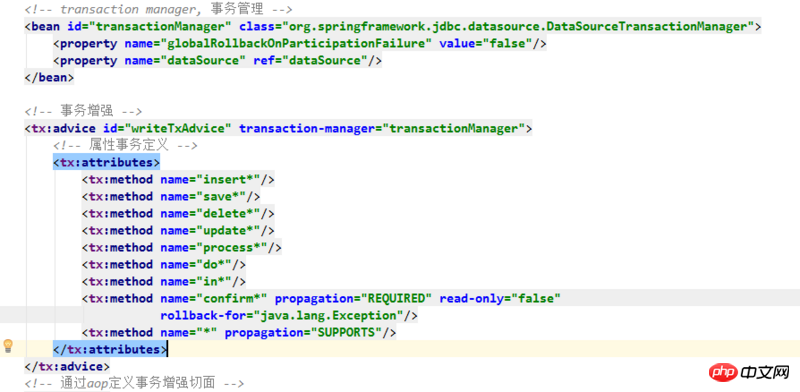Click the do* tx:method line
The width and height of the screenshot is (800, 392).
pyautogui.click(x=164, y=264)
